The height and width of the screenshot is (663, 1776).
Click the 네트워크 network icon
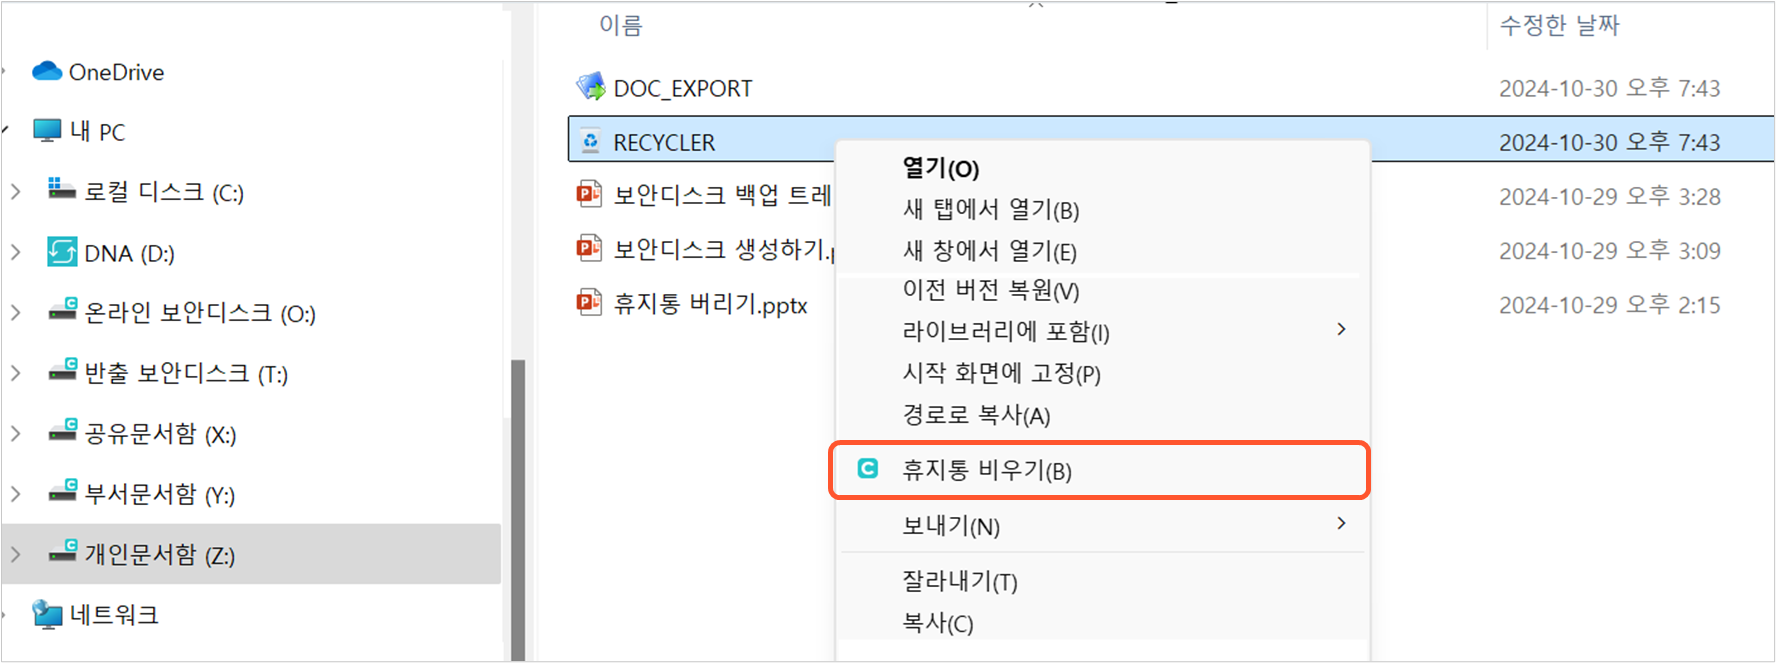(x=47, y=614)
